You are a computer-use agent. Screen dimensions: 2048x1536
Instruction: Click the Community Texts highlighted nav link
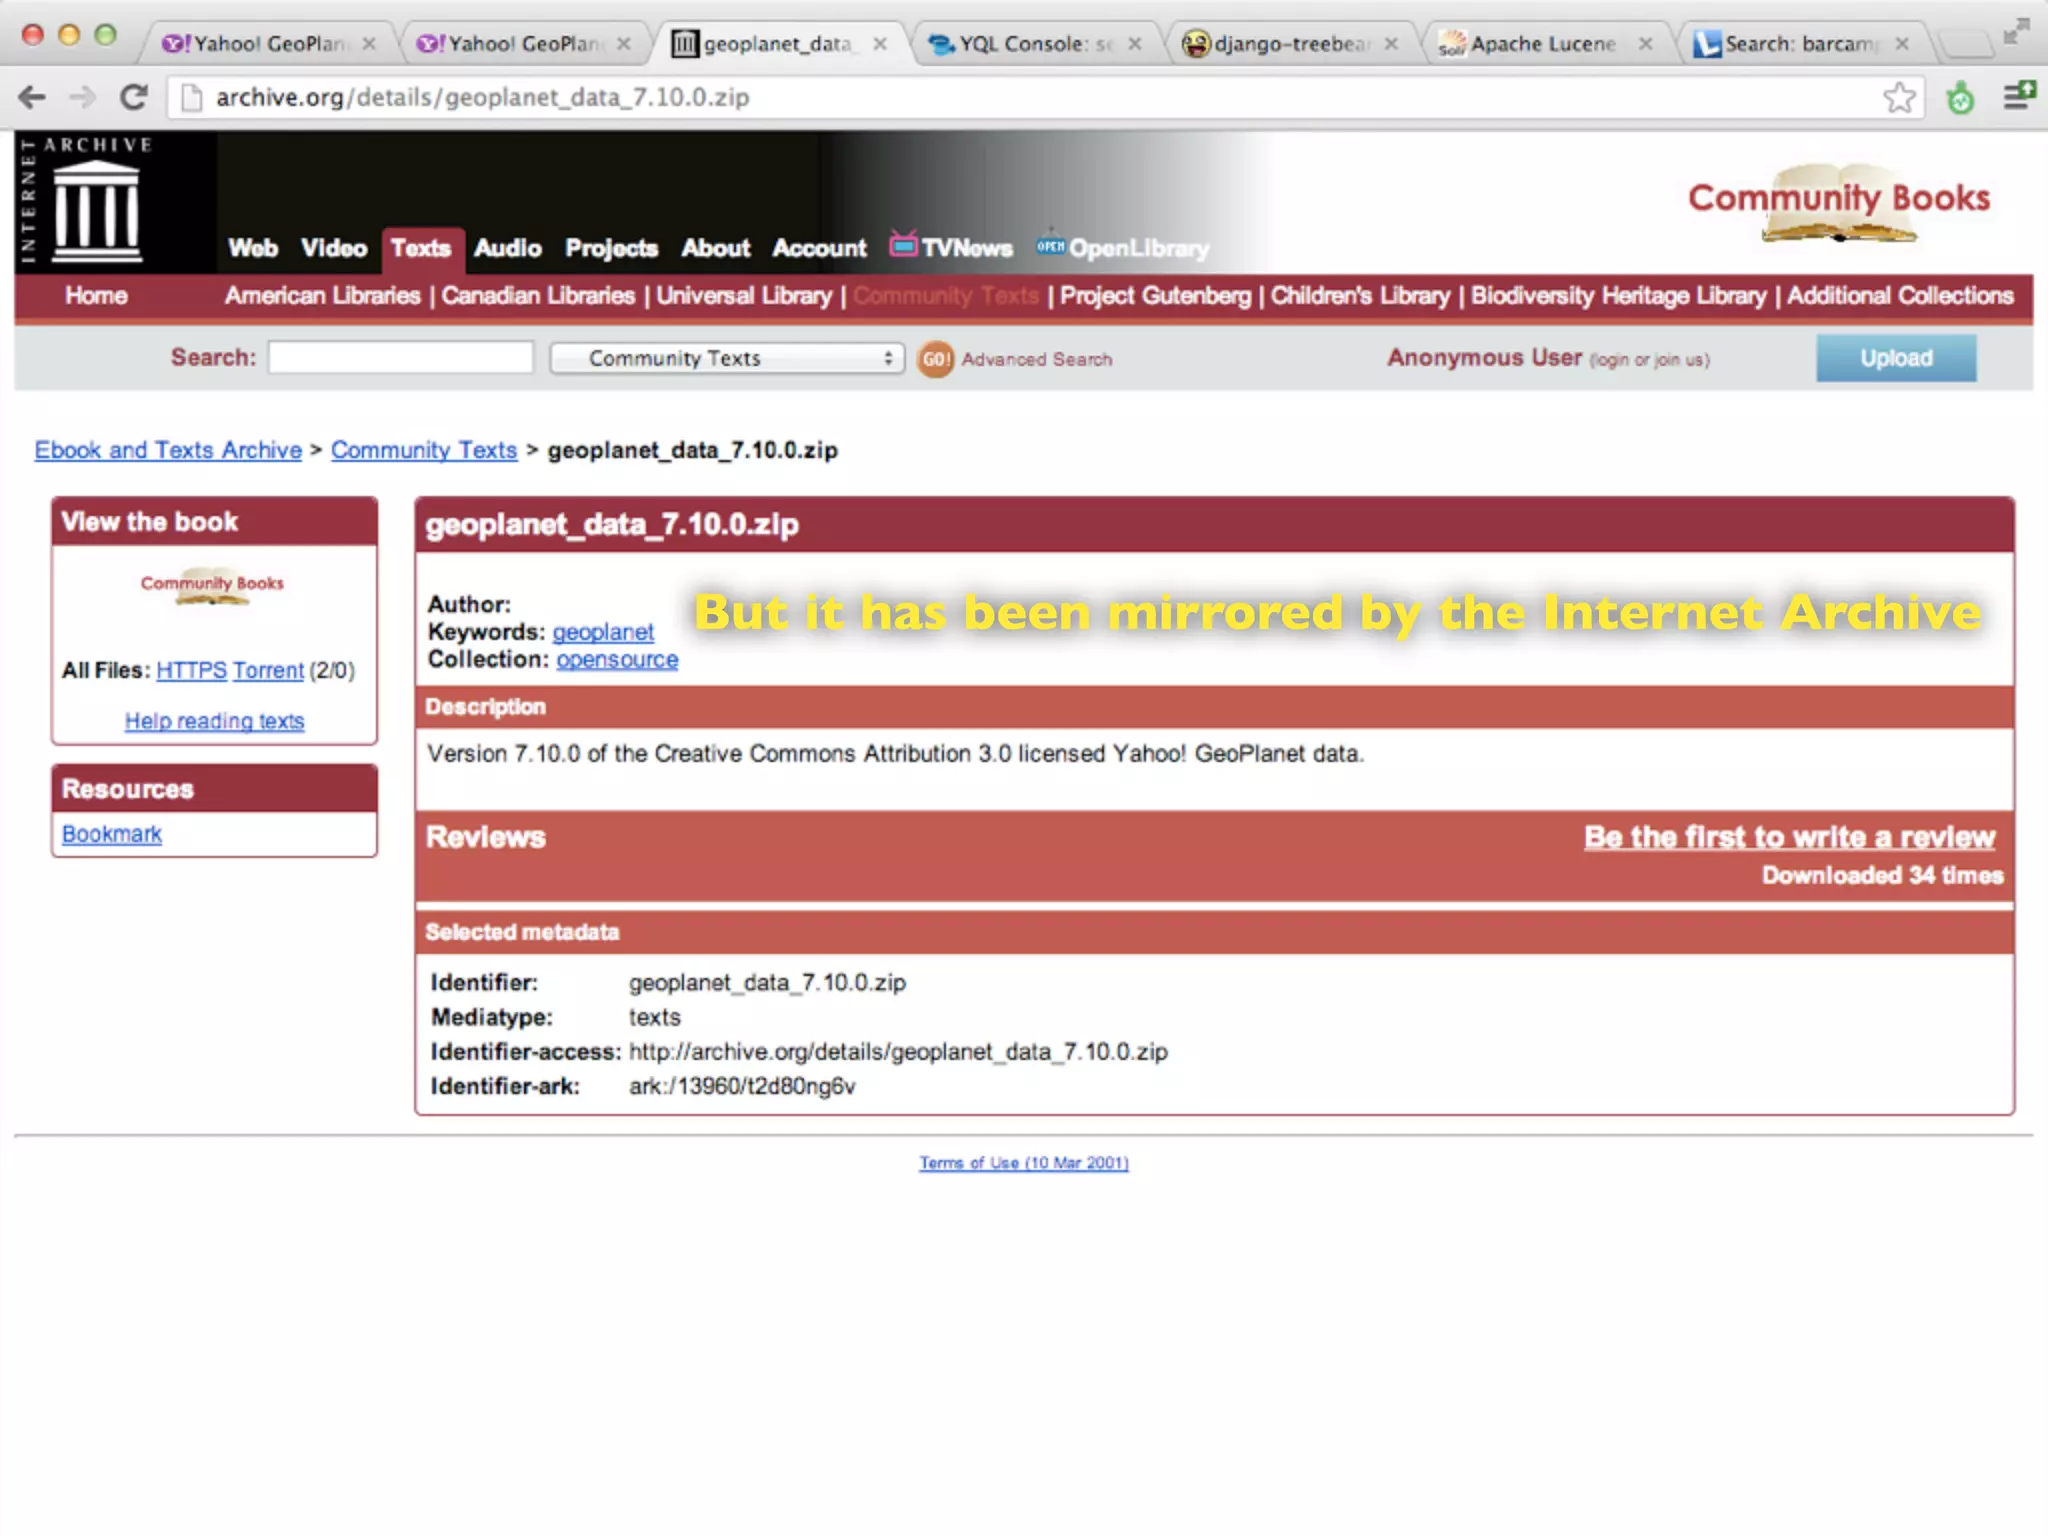tap(946, 296)
